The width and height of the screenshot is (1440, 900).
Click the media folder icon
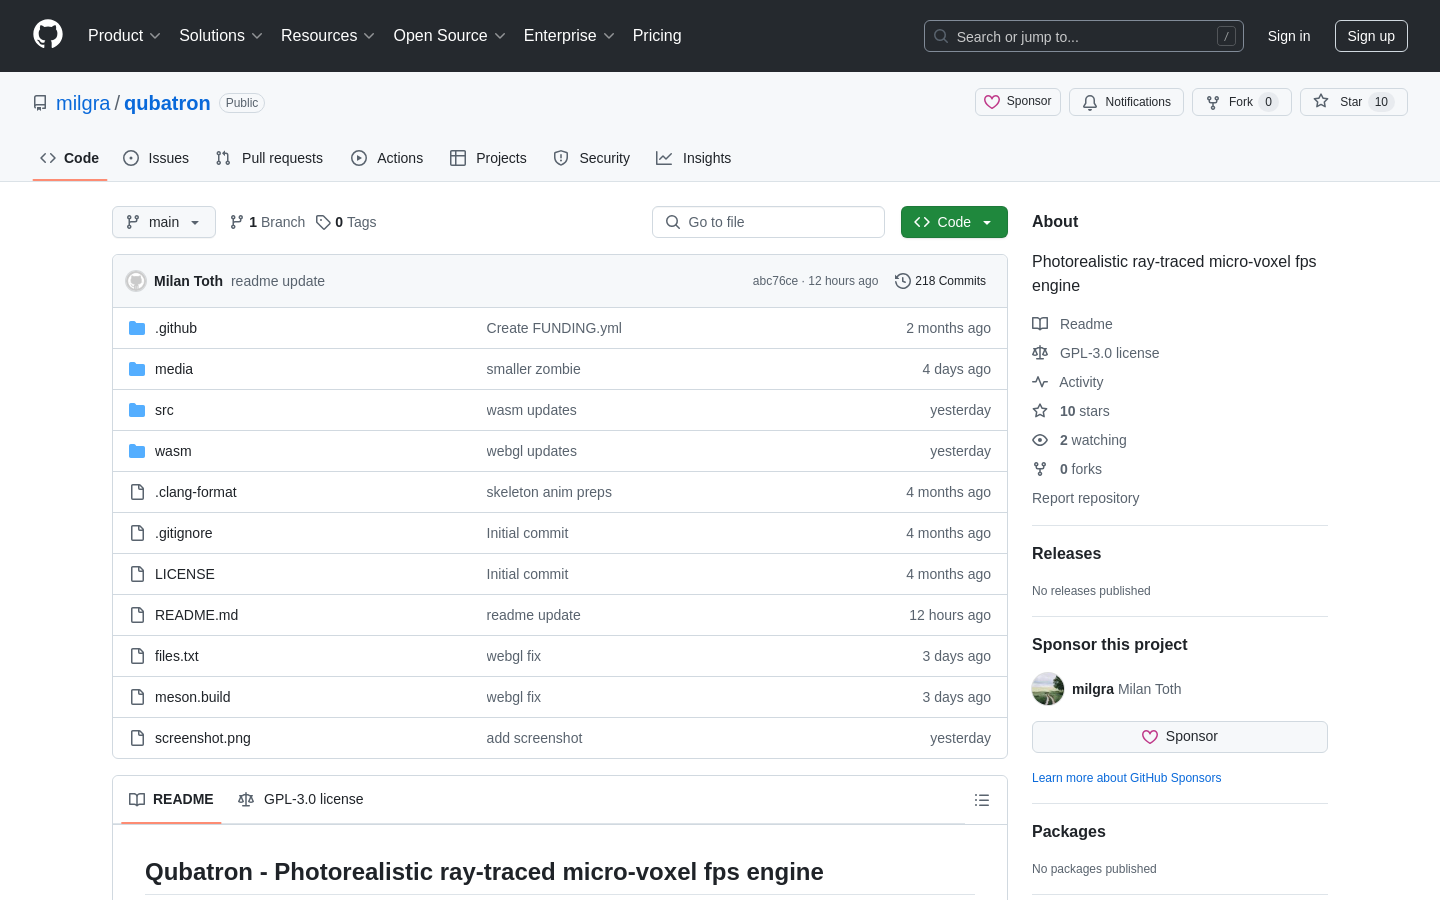[137, 369]
